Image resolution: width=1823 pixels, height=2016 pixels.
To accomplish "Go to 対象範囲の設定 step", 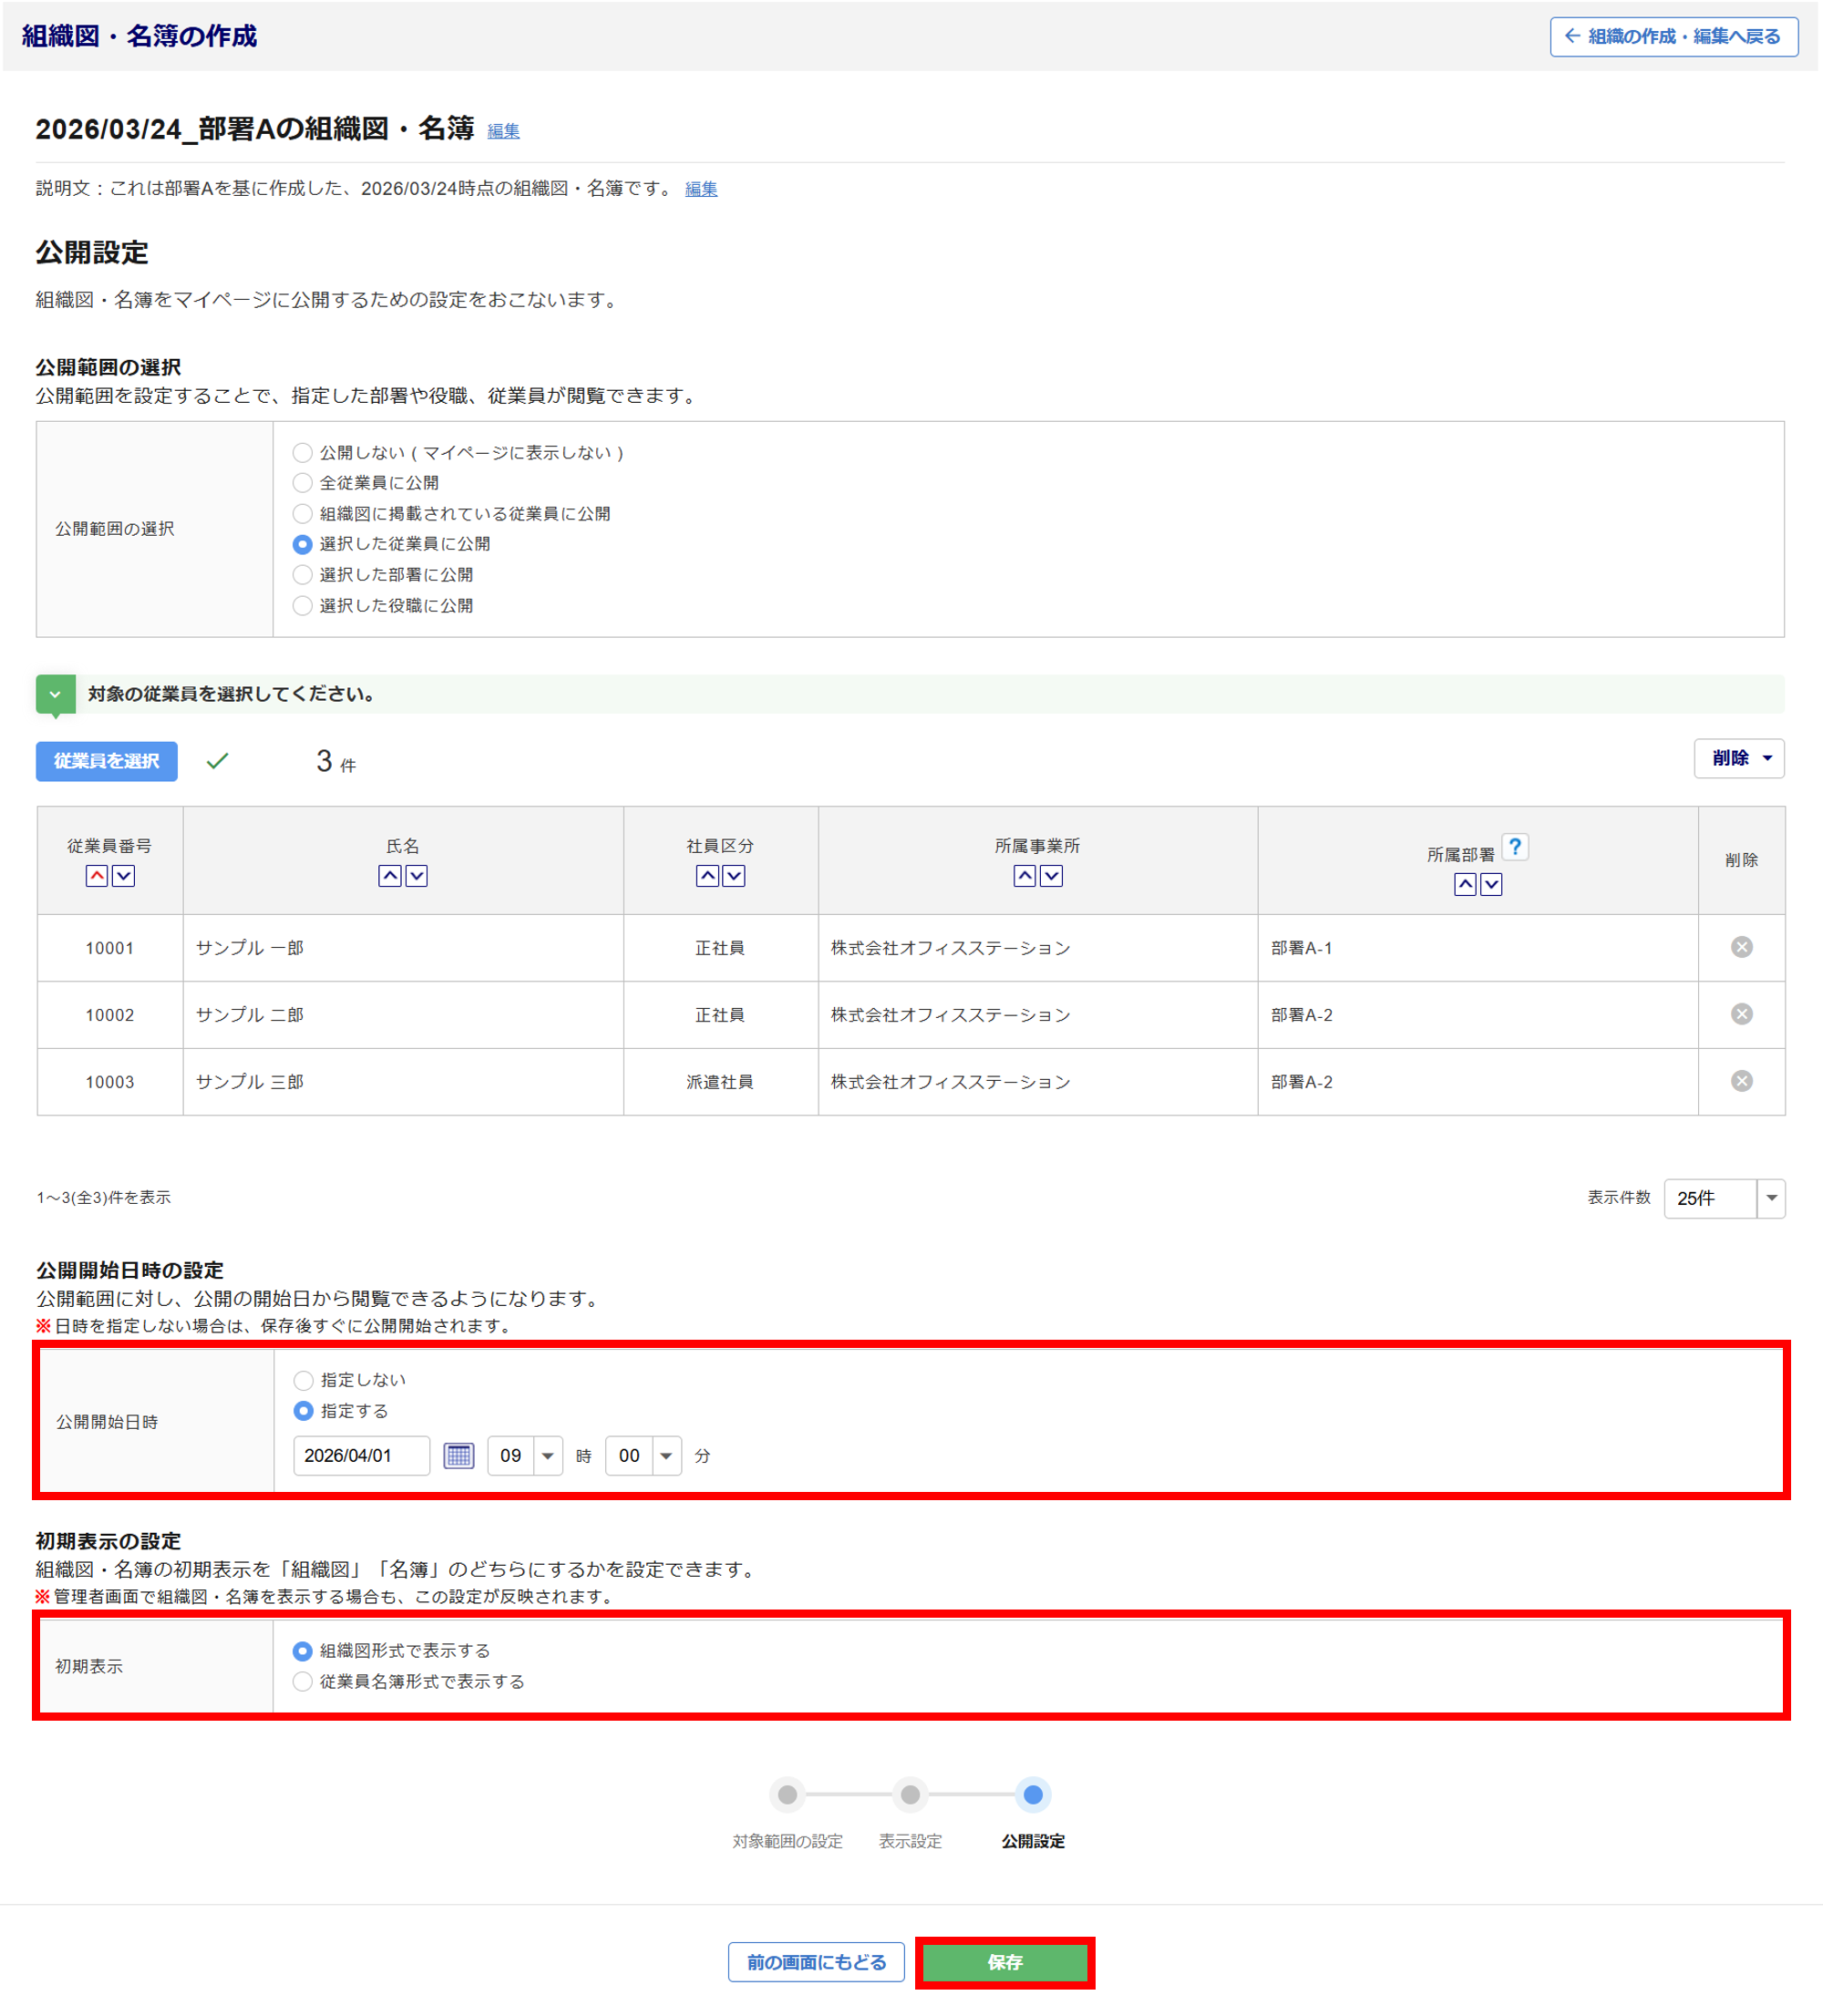I will pos(787,1795).
